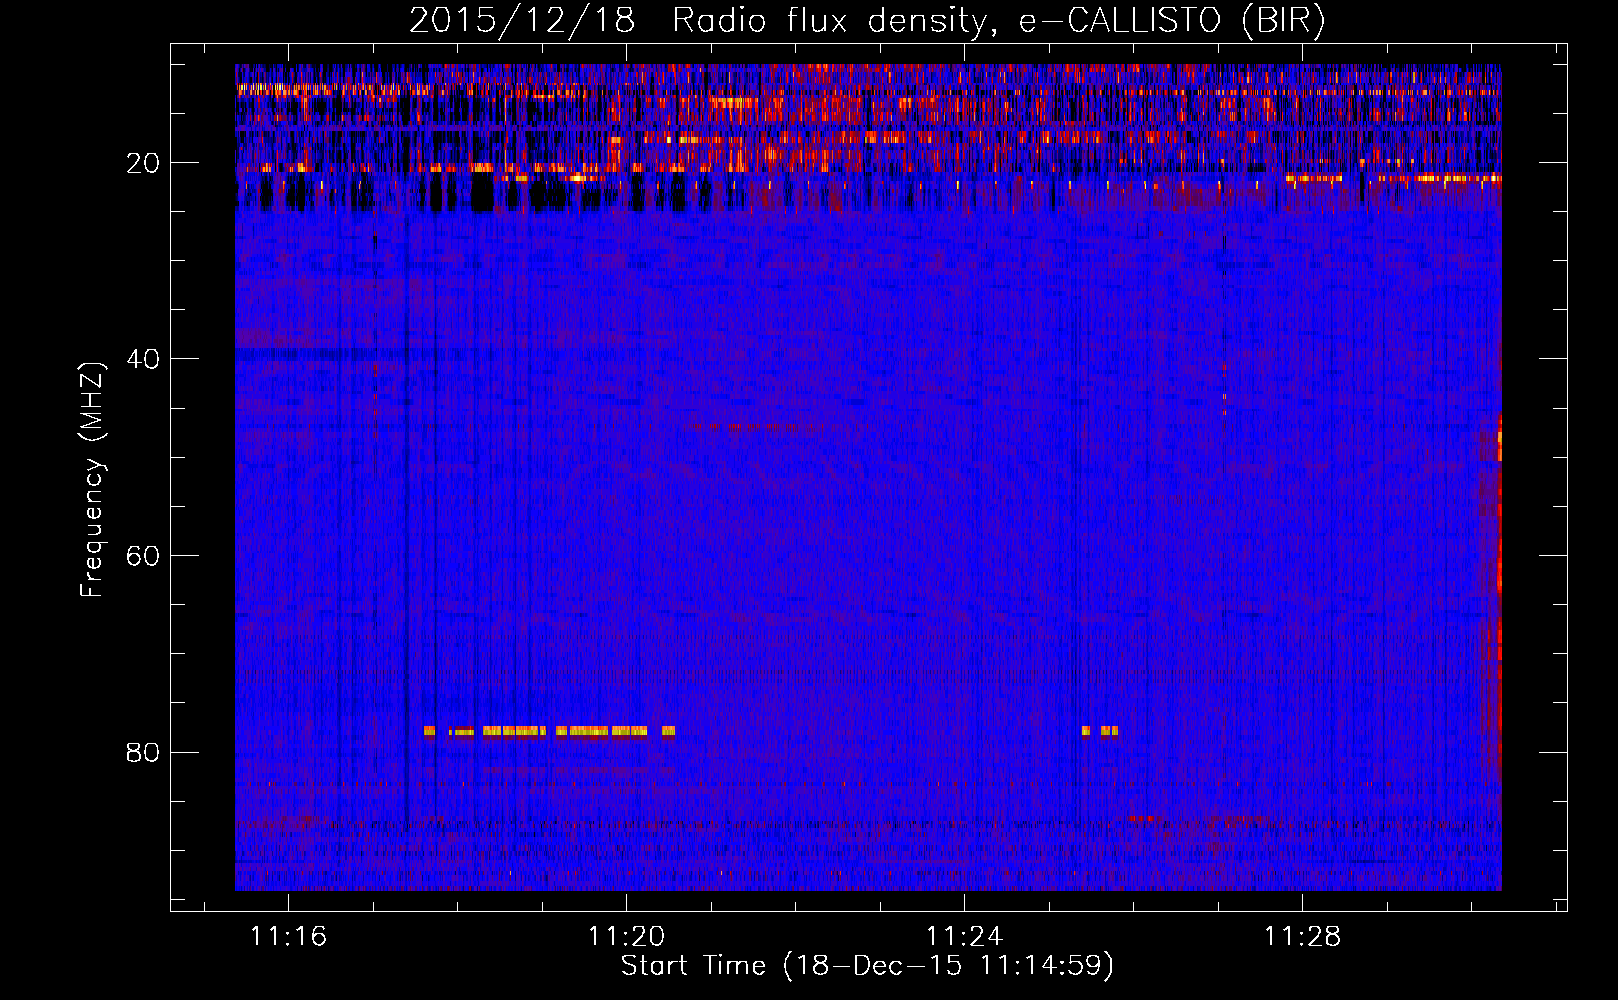Image resolution: width=1618 pixels, height=1000 pixels.
Task: Click the 80 frequency tick label
Action: tap(144, 752)
